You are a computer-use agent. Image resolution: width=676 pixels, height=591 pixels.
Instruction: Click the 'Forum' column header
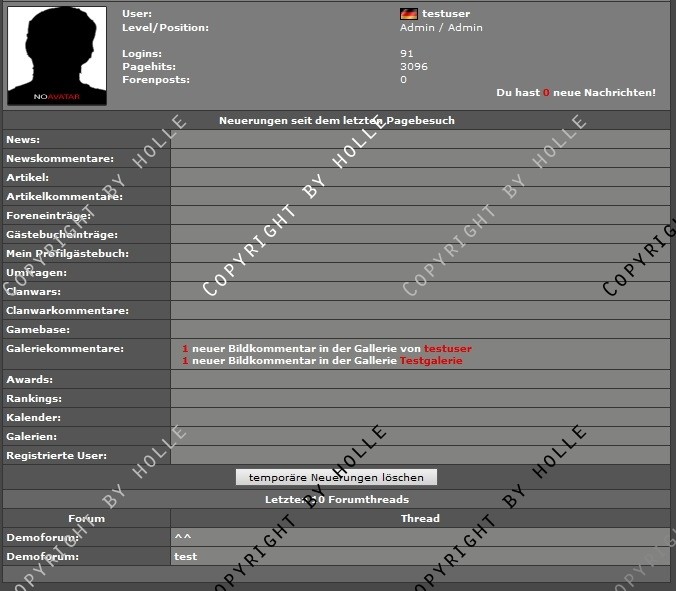pyautogui.click(x=86, y=518)
